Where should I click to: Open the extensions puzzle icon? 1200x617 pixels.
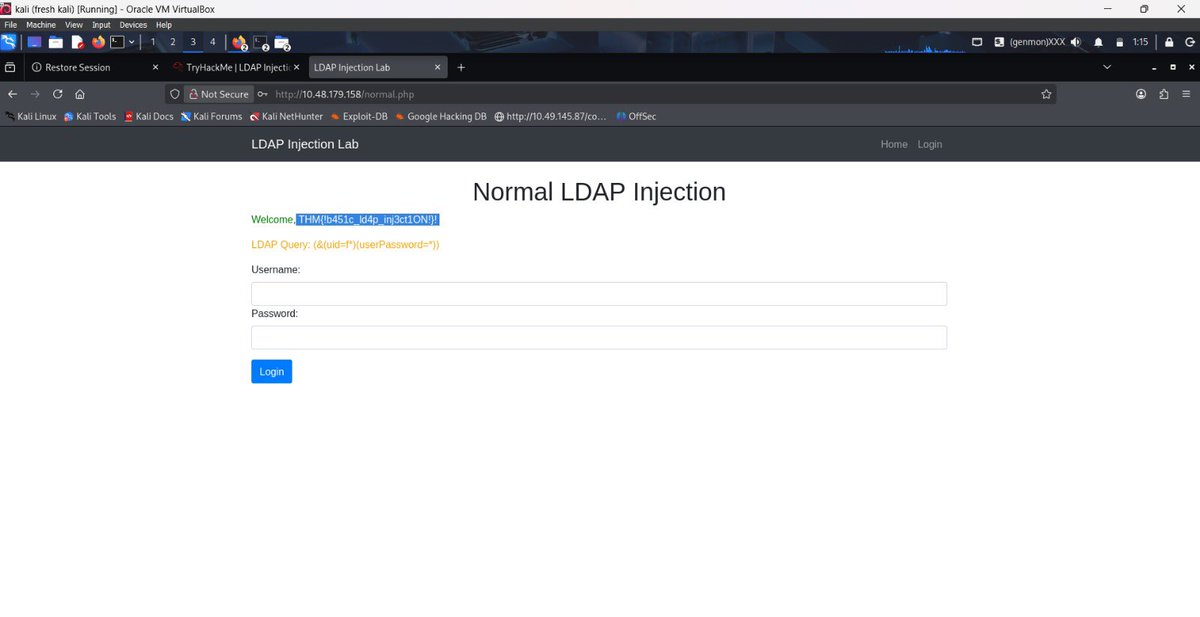(1164, 94)
